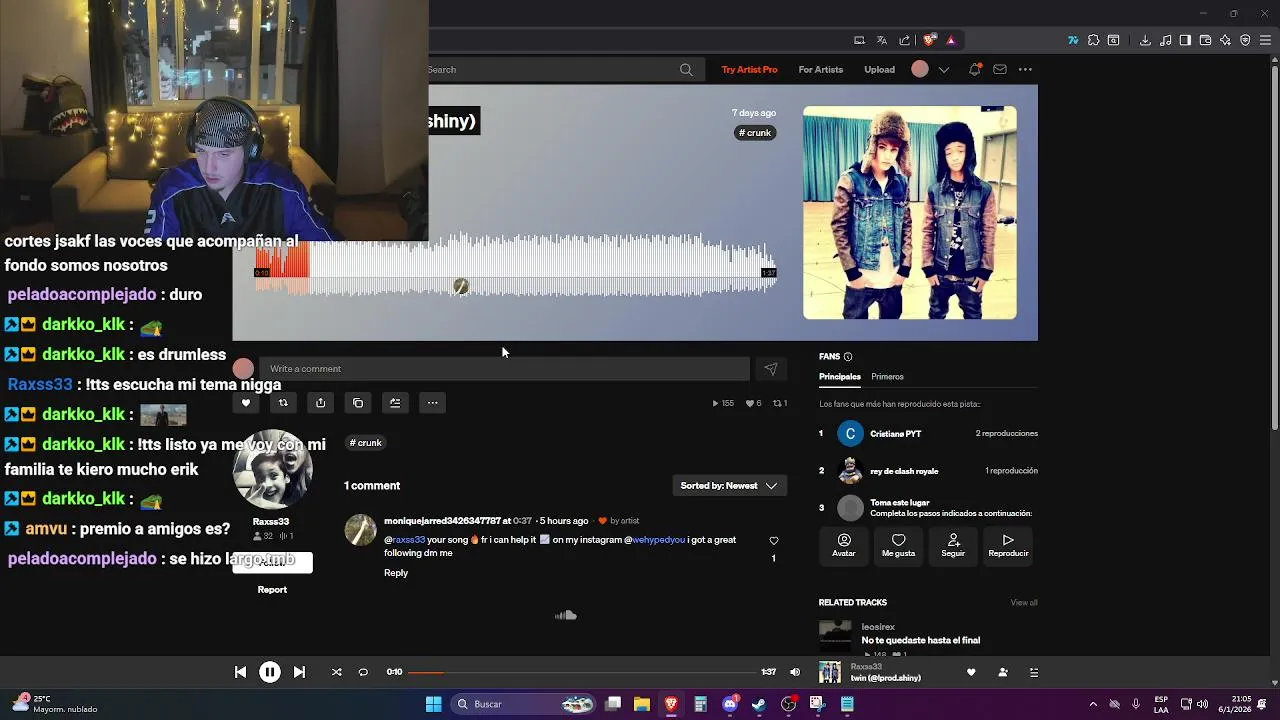The image size is (1280, 720).
Task: Switch to Principales fans tab
Action: [x=840, y=377]
